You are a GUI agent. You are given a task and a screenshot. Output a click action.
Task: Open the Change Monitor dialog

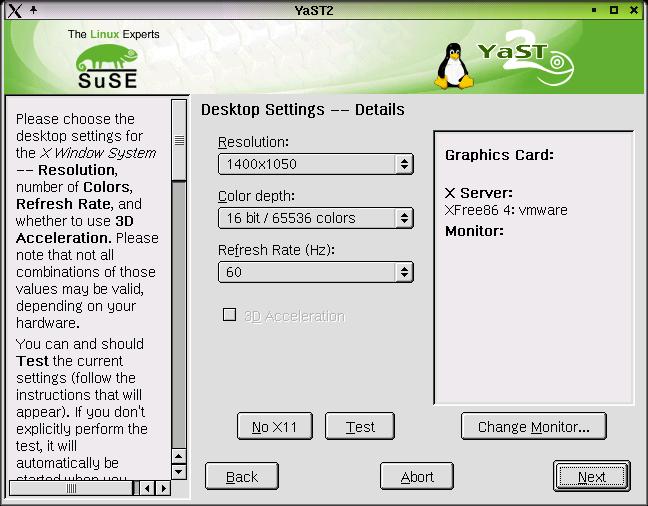coord(533,427)
